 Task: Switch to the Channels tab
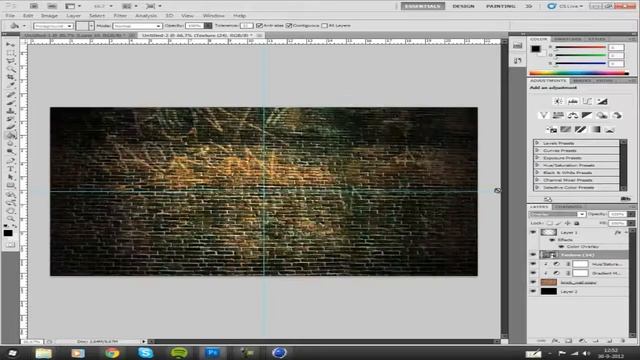tap(569, 207)
